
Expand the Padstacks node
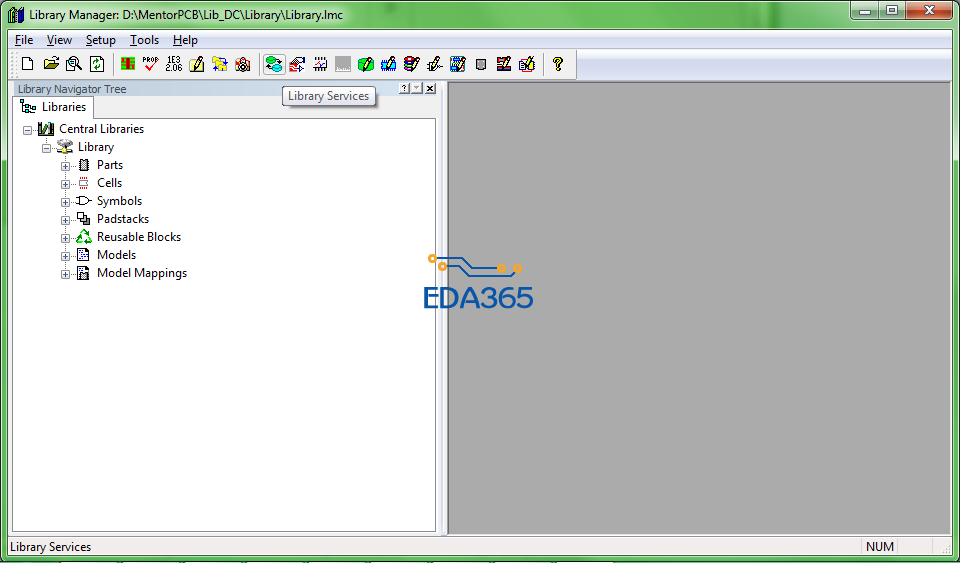tap(66, 220)
